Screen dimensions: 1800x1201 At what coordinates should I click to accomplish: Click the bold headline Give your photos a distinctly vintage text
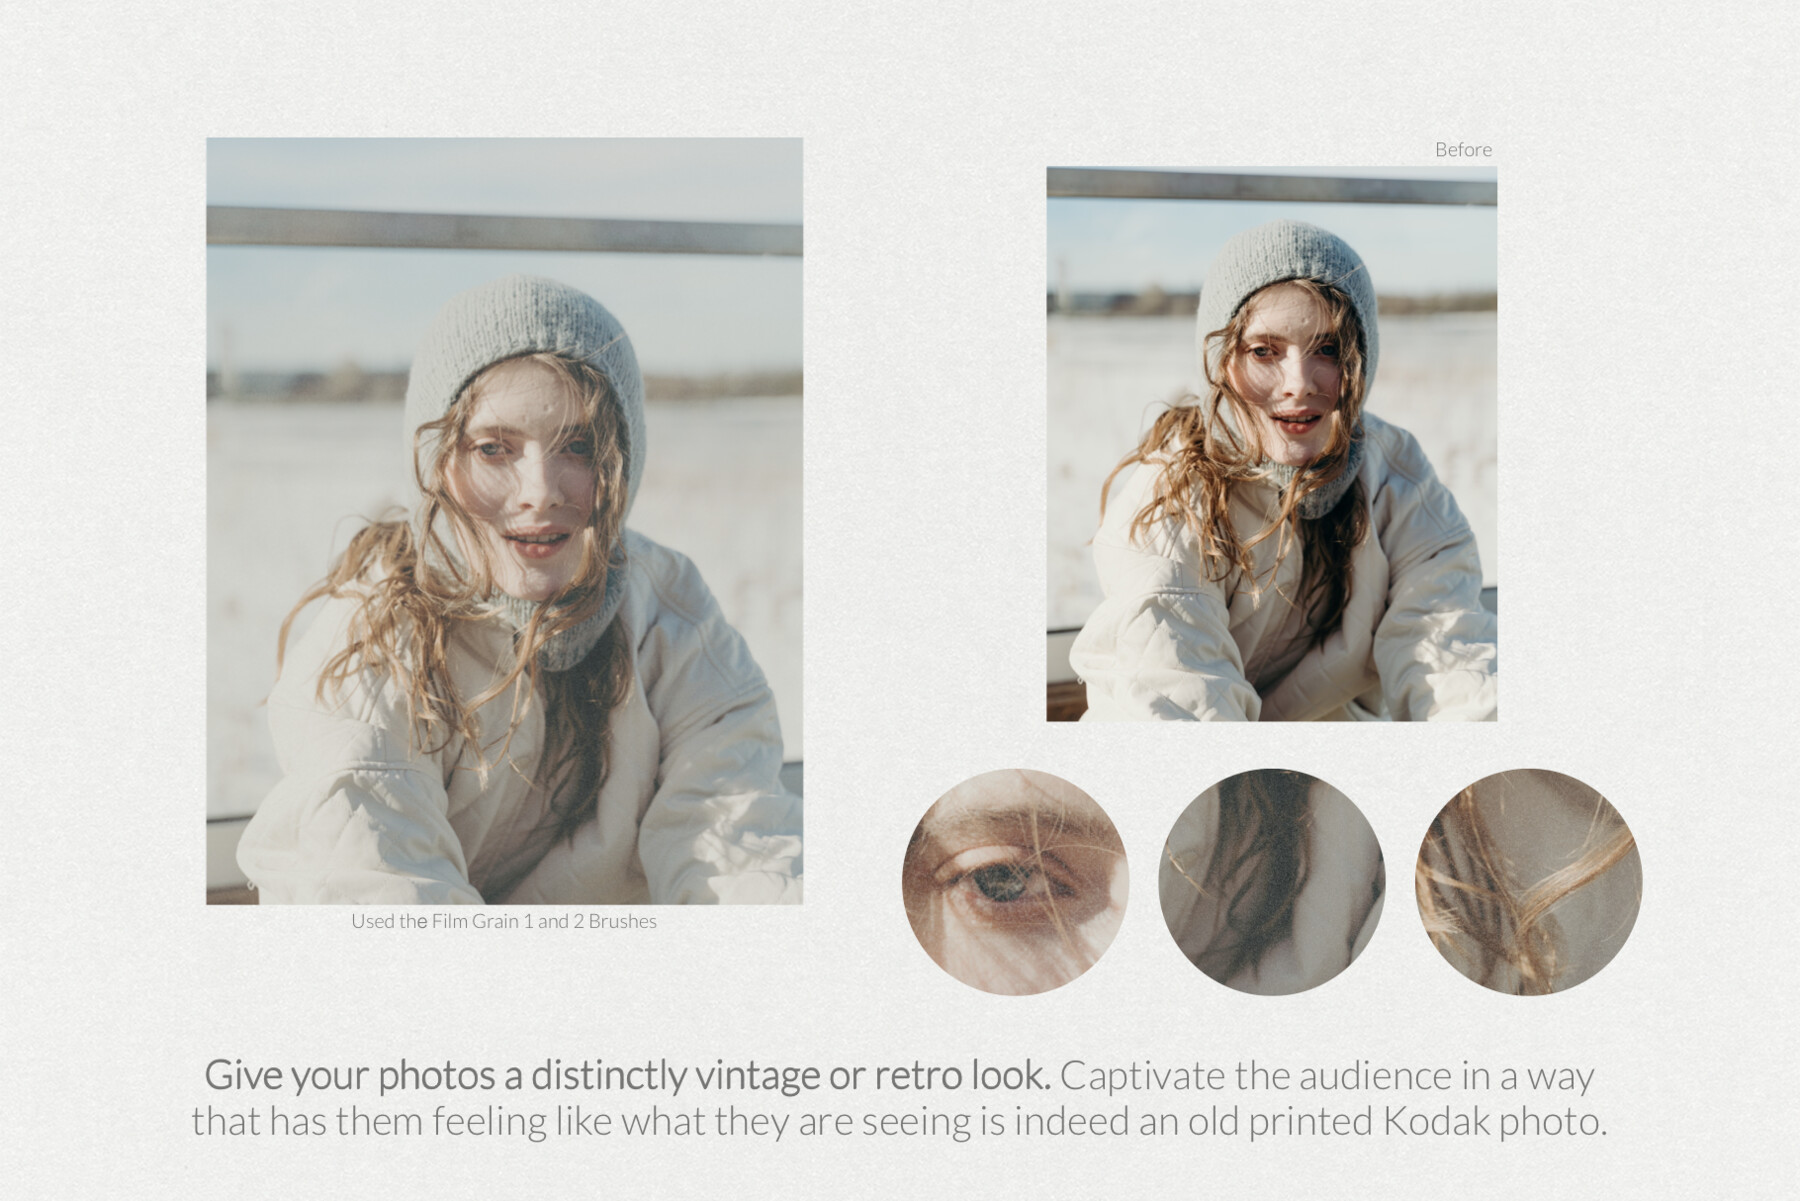(630, 1078)
